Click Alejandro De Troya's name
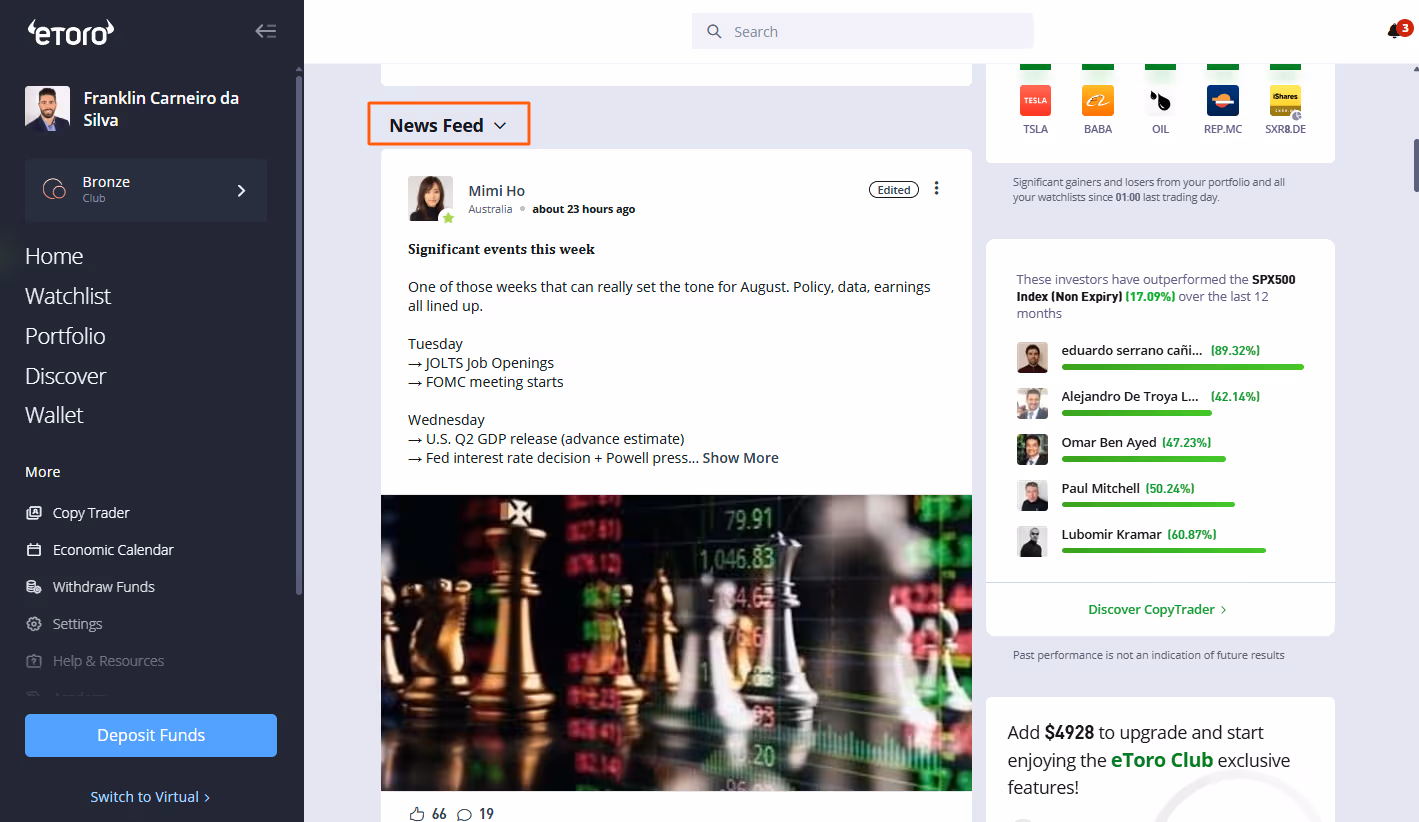 click(x=1130, y=396)
